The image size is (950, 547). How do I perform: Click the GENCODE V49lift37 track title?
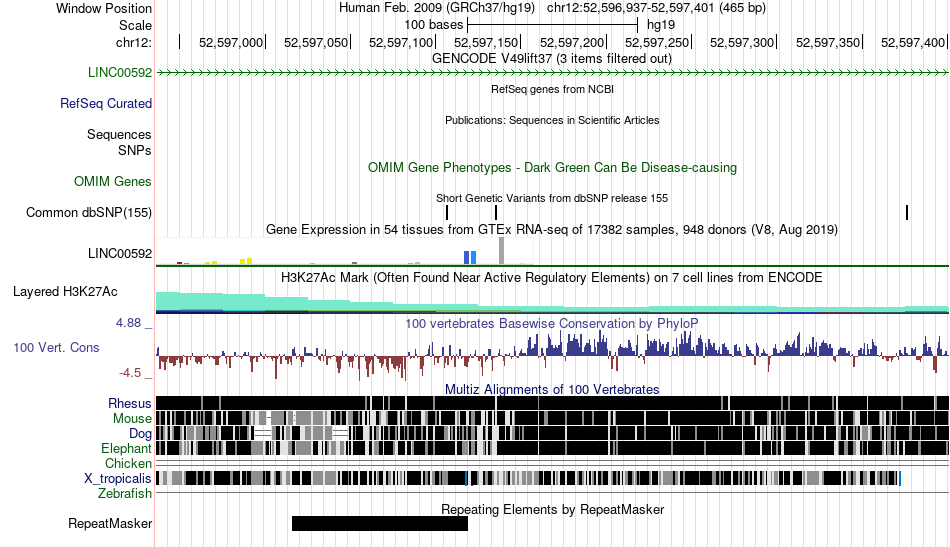(x=552, y=59)
